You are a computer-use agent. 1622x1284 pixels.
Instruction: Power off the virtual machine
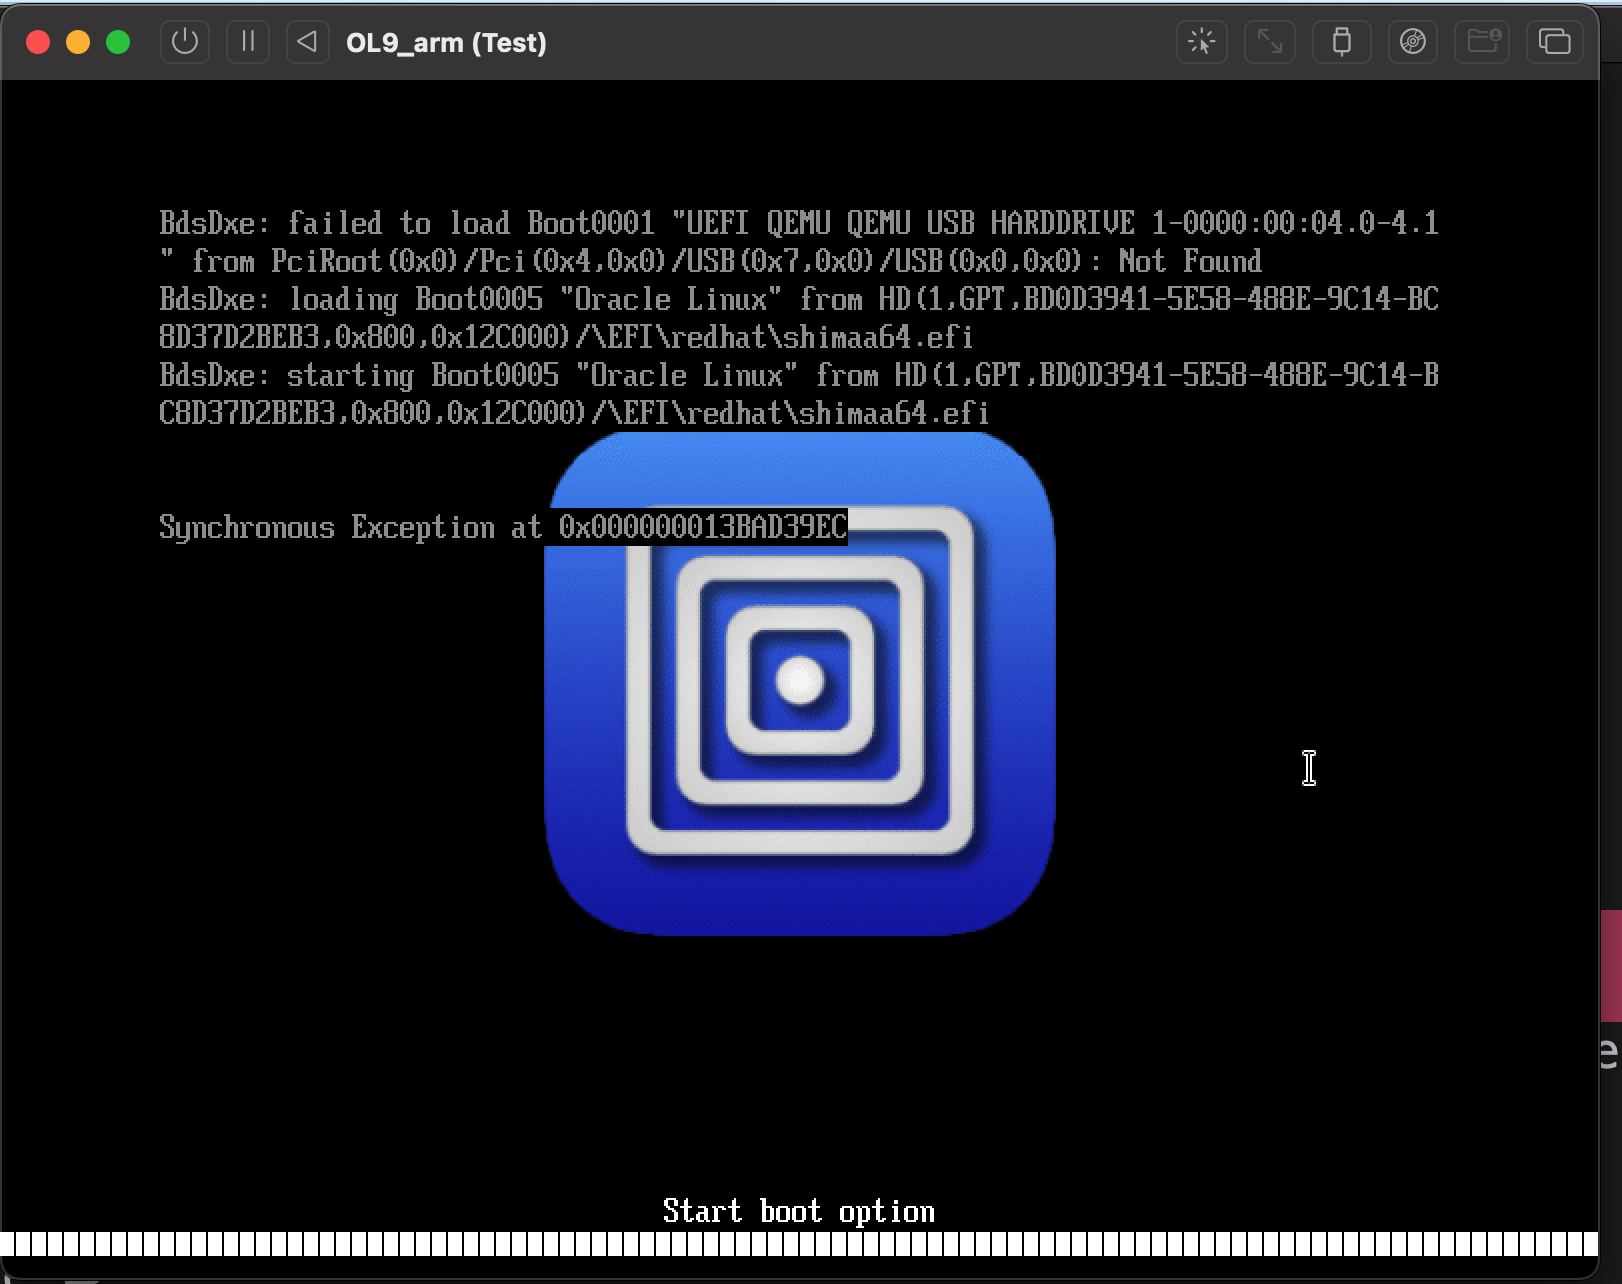[x=184, y=42]
